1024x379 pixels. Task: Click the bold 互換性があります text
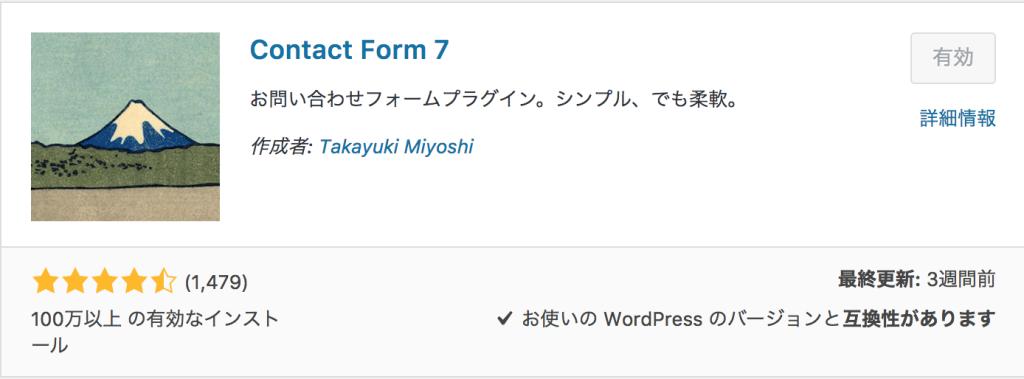pyautogui.click(x=919, y=319)
